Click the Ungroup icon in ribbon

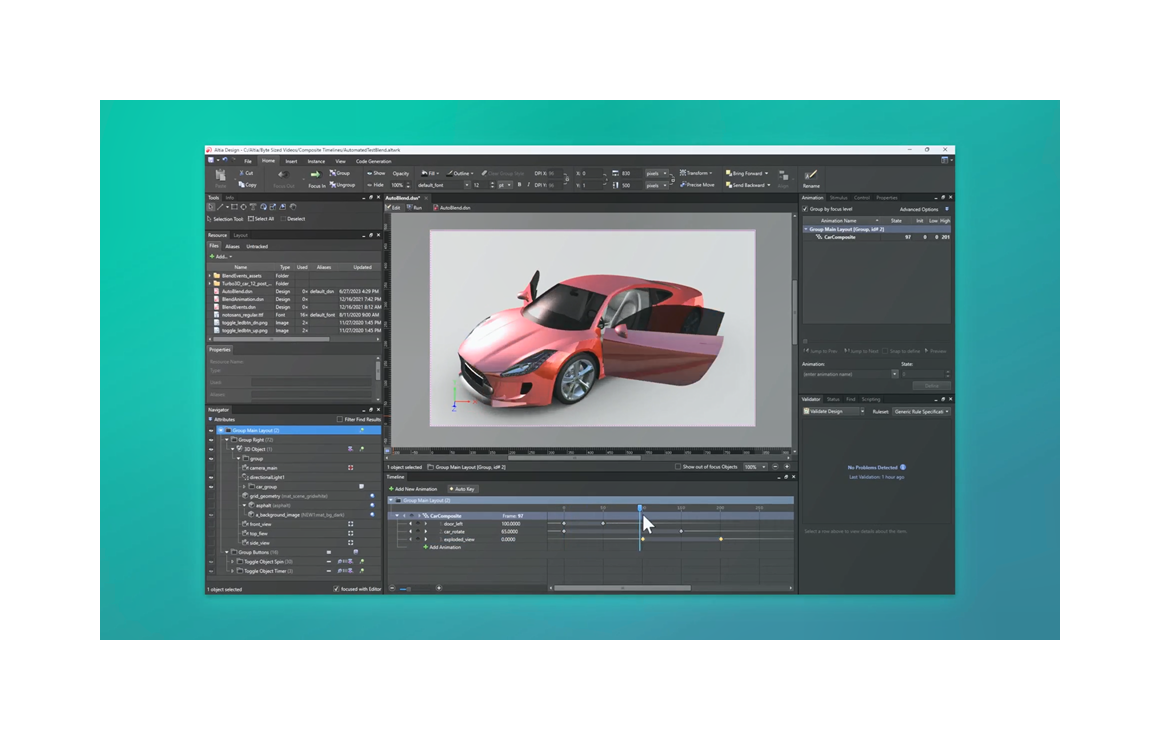pos(331,185)
